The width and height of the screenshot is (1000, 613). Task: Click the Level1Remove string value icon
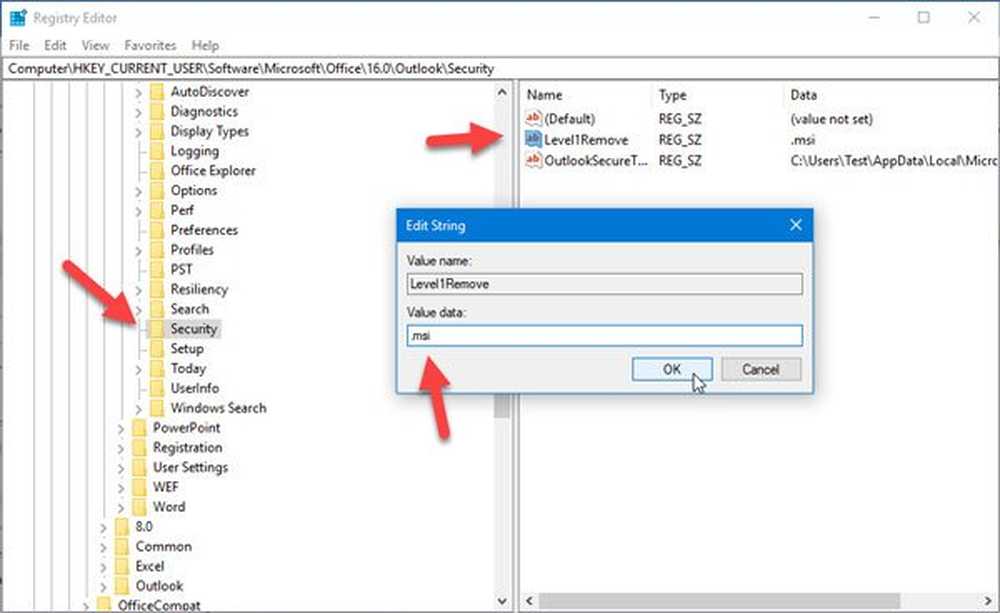(x=533, y=139)
